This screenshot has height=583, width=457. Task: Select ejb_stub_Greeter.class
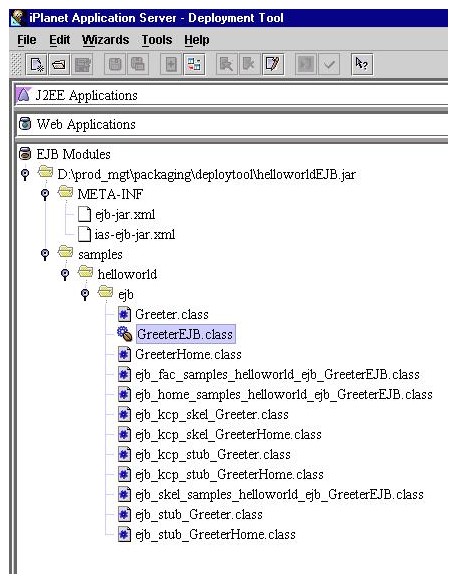coord(199,515)
